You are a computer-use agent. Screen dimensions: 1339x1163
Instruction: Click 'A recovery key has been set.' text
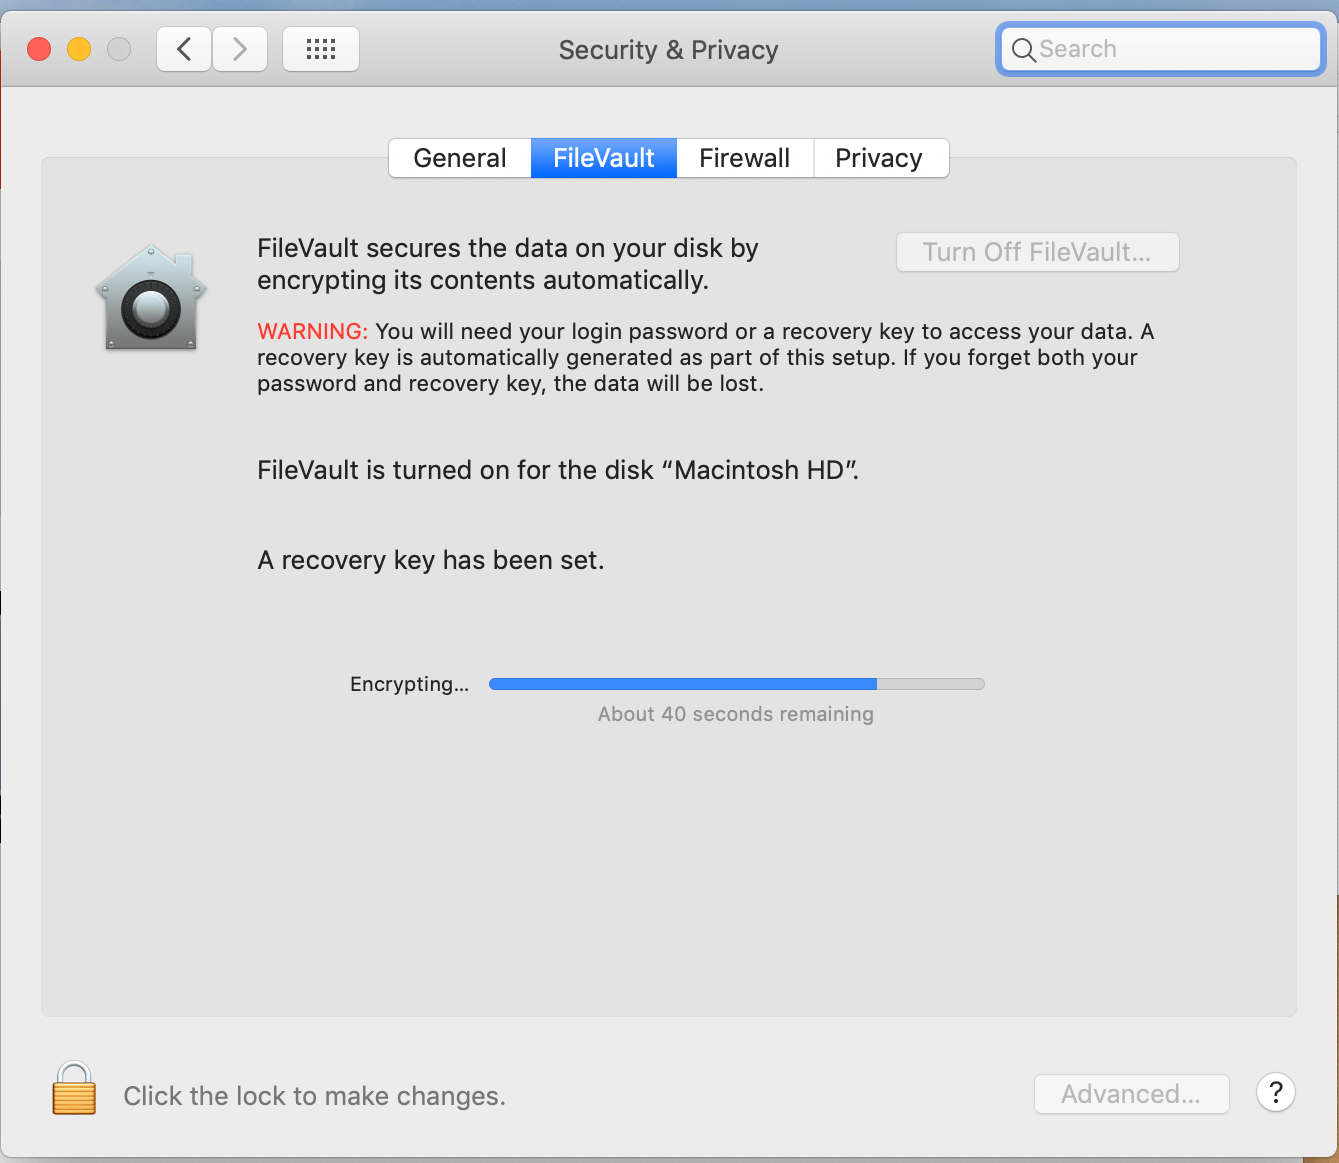point(431,560)
